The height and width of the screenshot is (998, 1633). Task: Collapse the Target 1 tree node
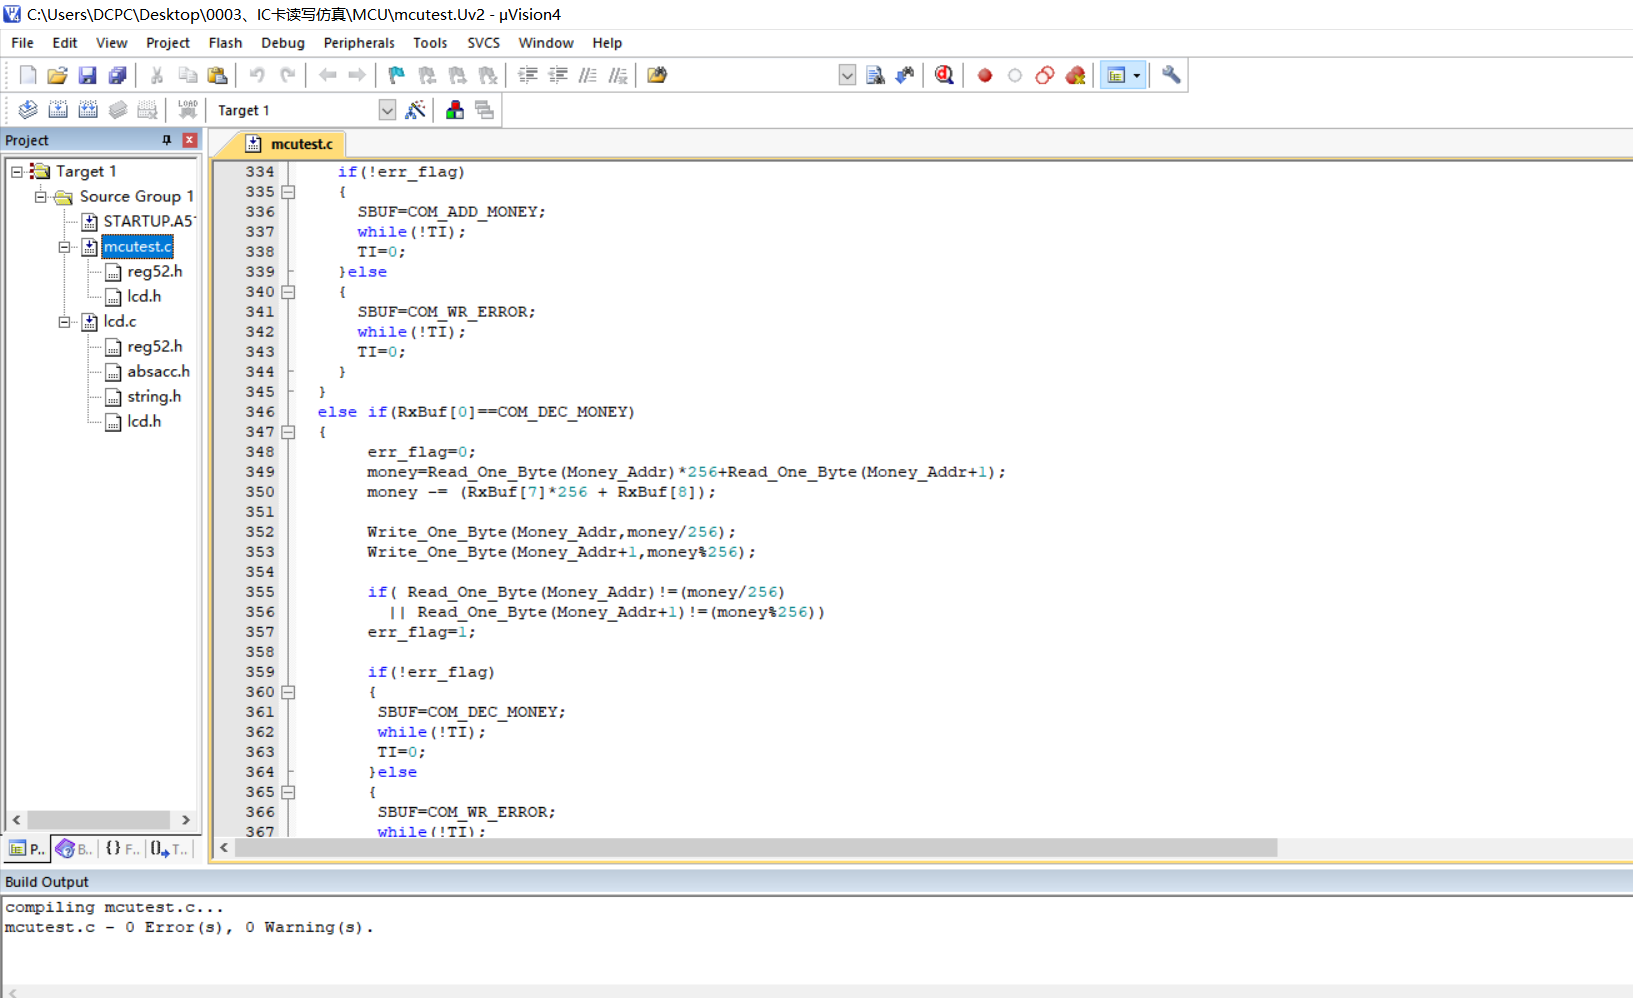tap(17, 172)
